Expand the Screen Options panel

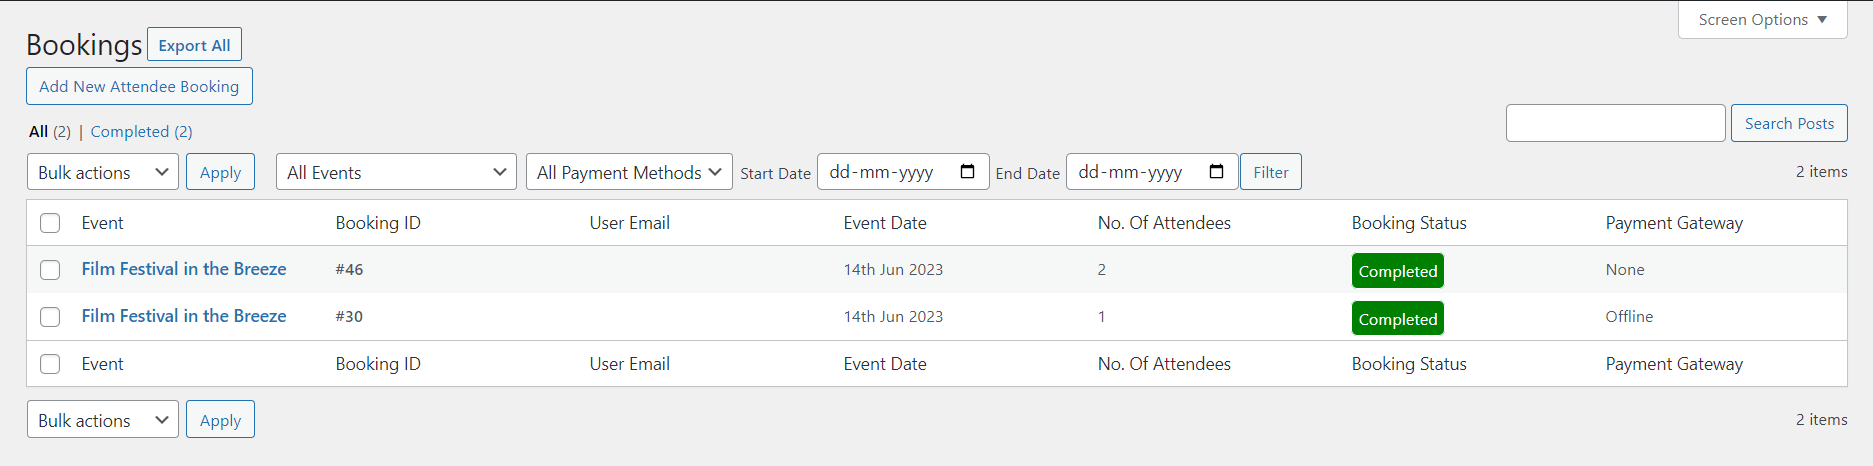(1762, 20)
